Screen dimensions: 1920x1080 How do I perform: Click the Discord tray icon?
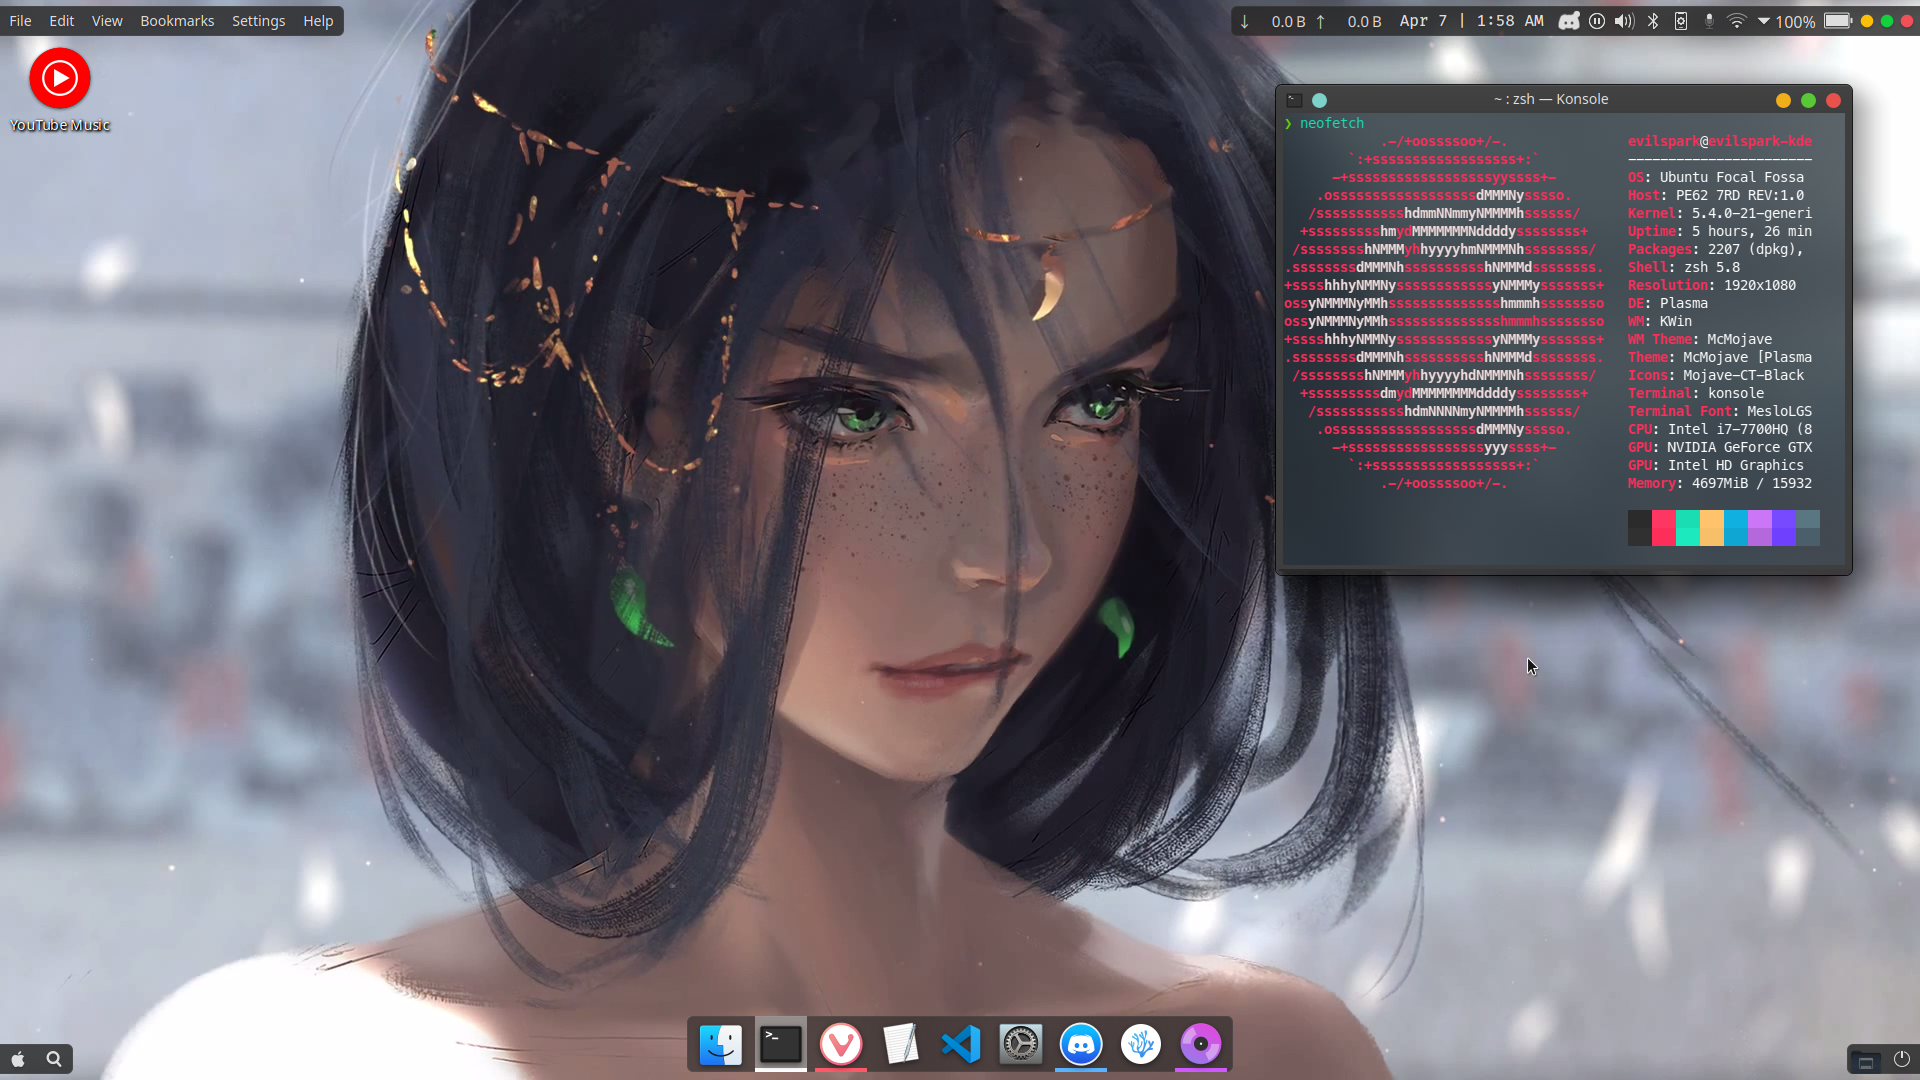1569,21
